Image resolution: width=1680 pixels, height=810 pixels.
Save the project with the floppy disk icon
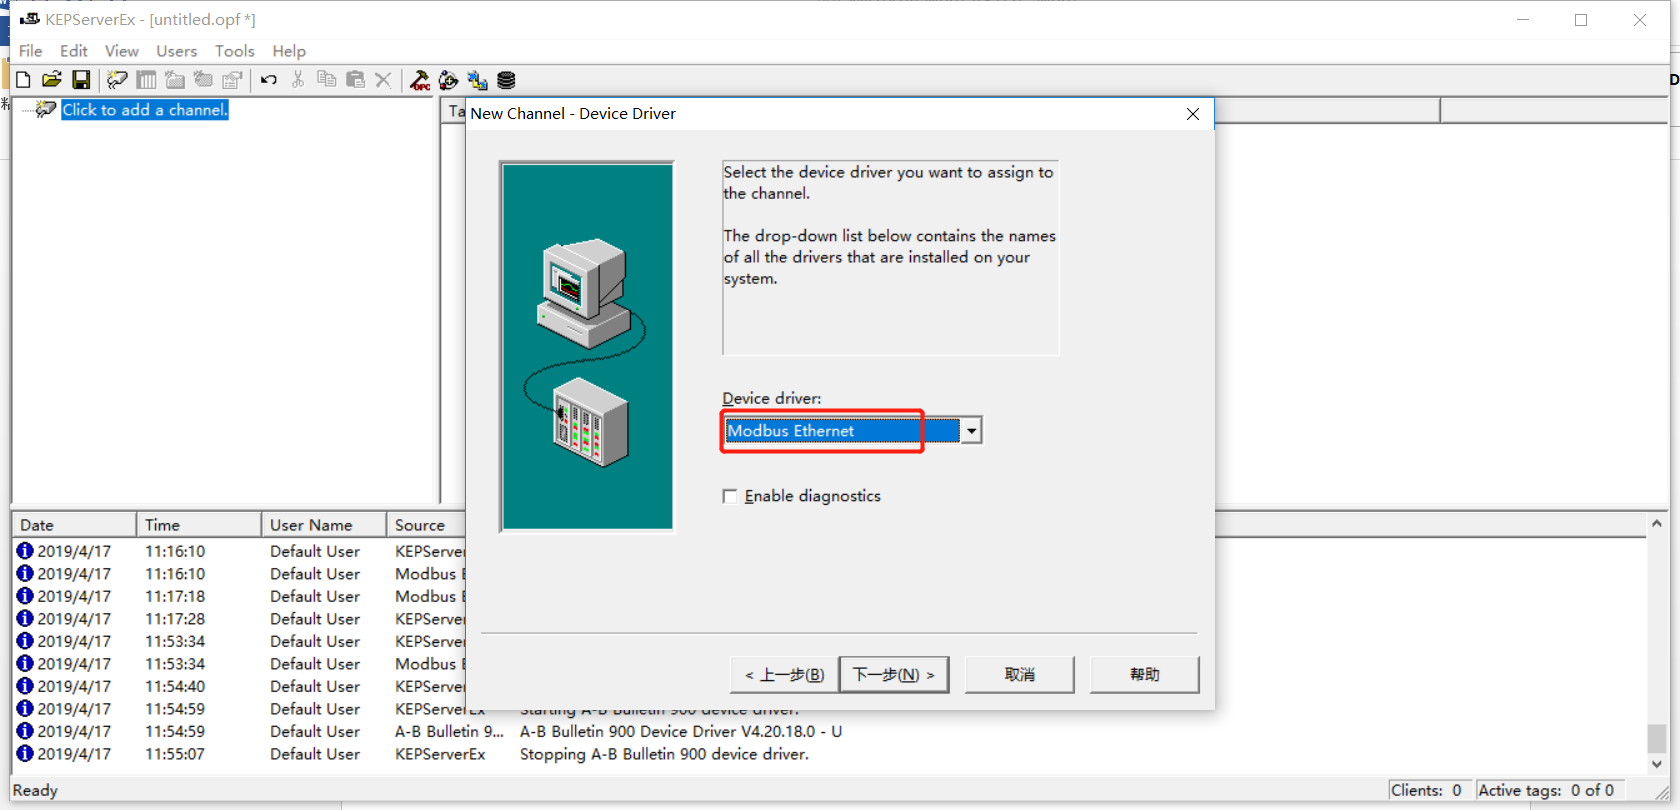81,80
